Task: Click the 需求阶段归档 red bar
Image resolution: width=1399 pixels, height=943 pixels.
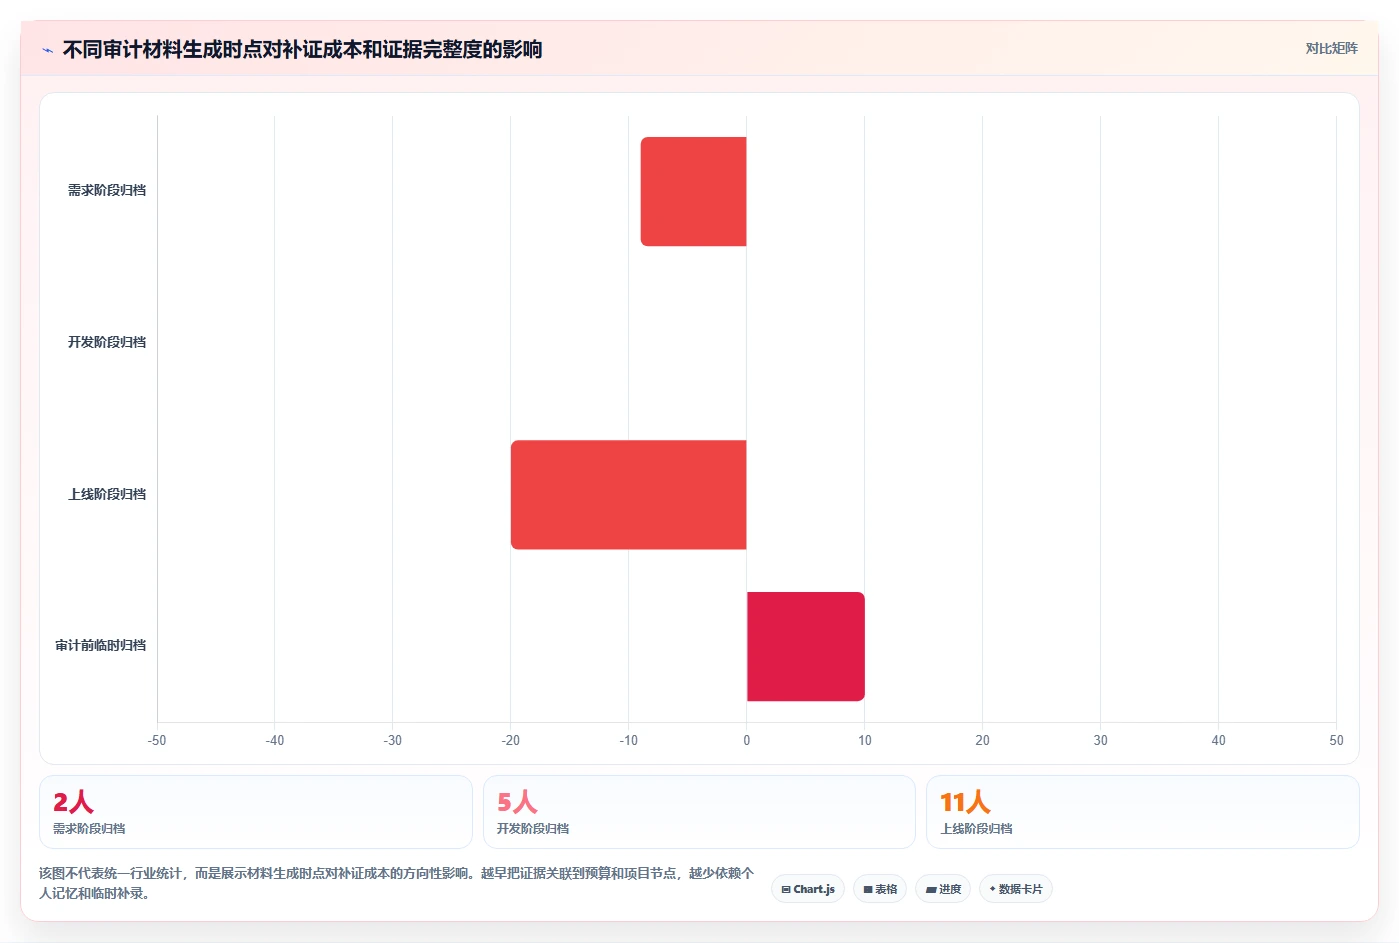Action: 694,191
